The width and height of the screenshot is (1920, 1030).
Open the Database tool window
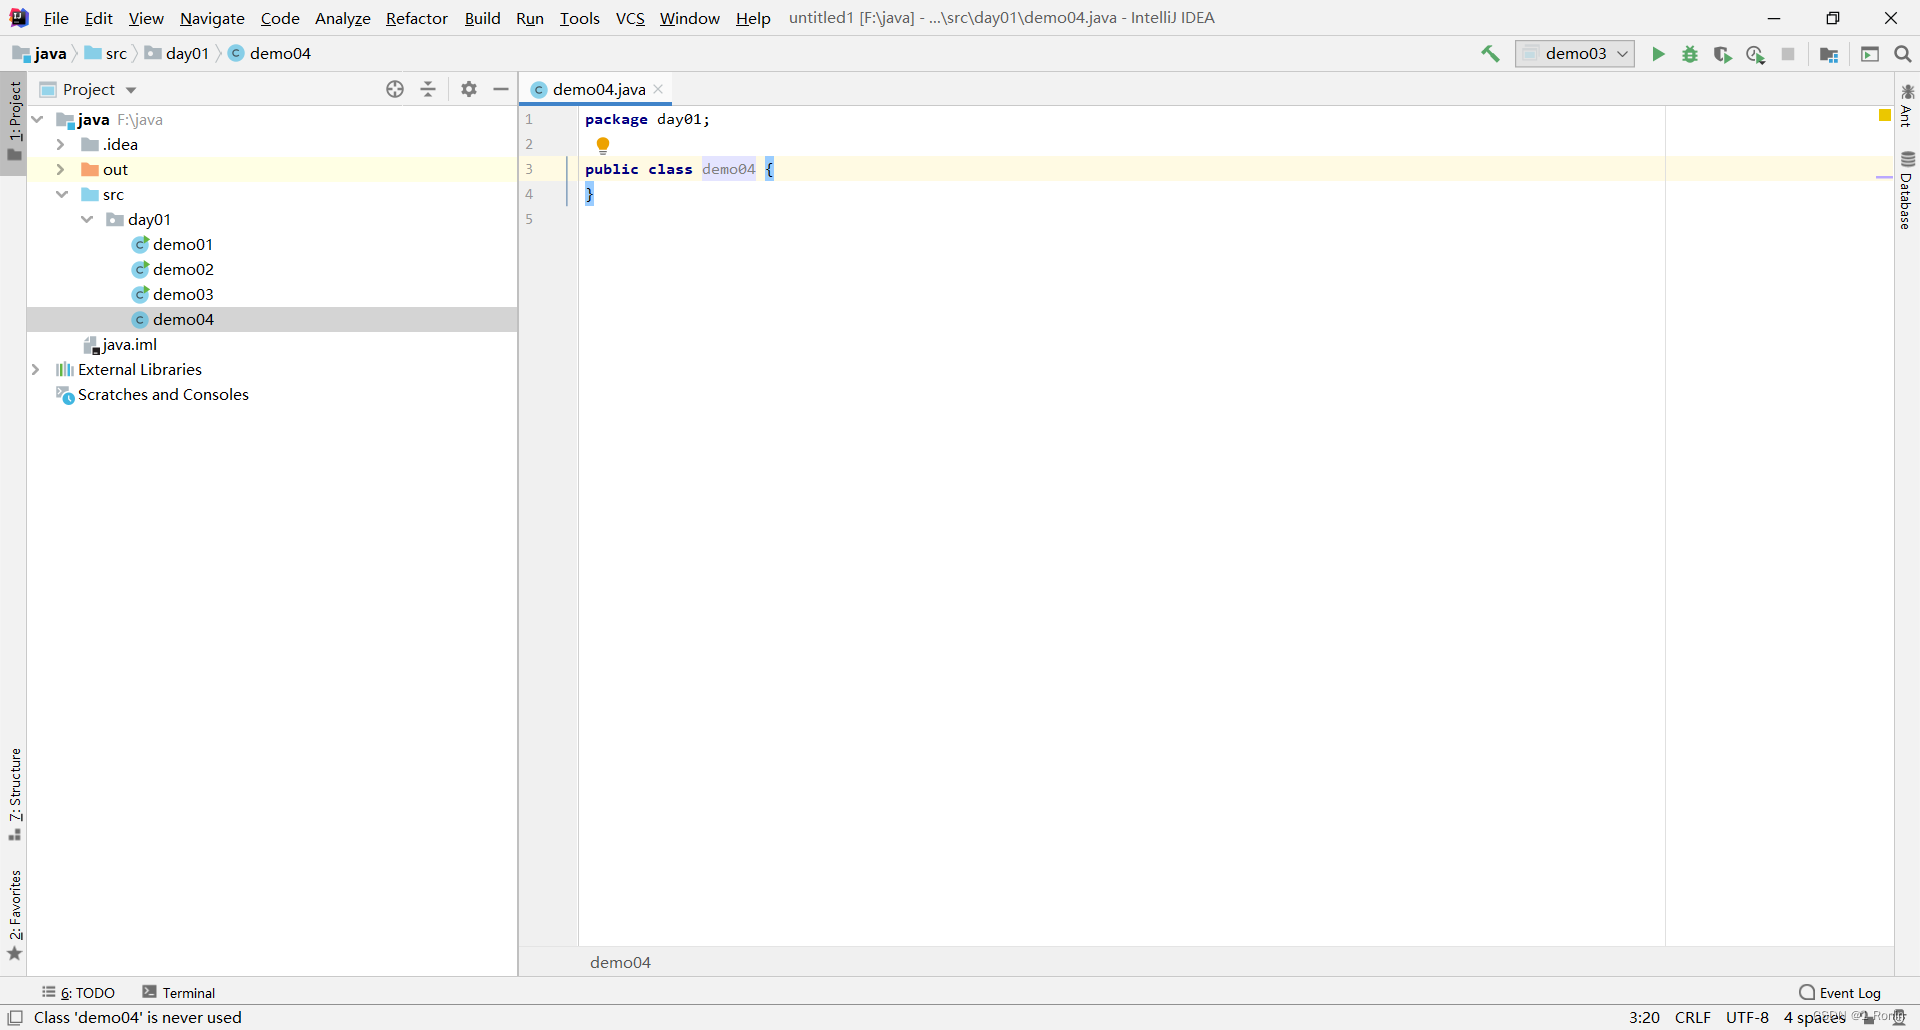click(x=1907, y=191)
